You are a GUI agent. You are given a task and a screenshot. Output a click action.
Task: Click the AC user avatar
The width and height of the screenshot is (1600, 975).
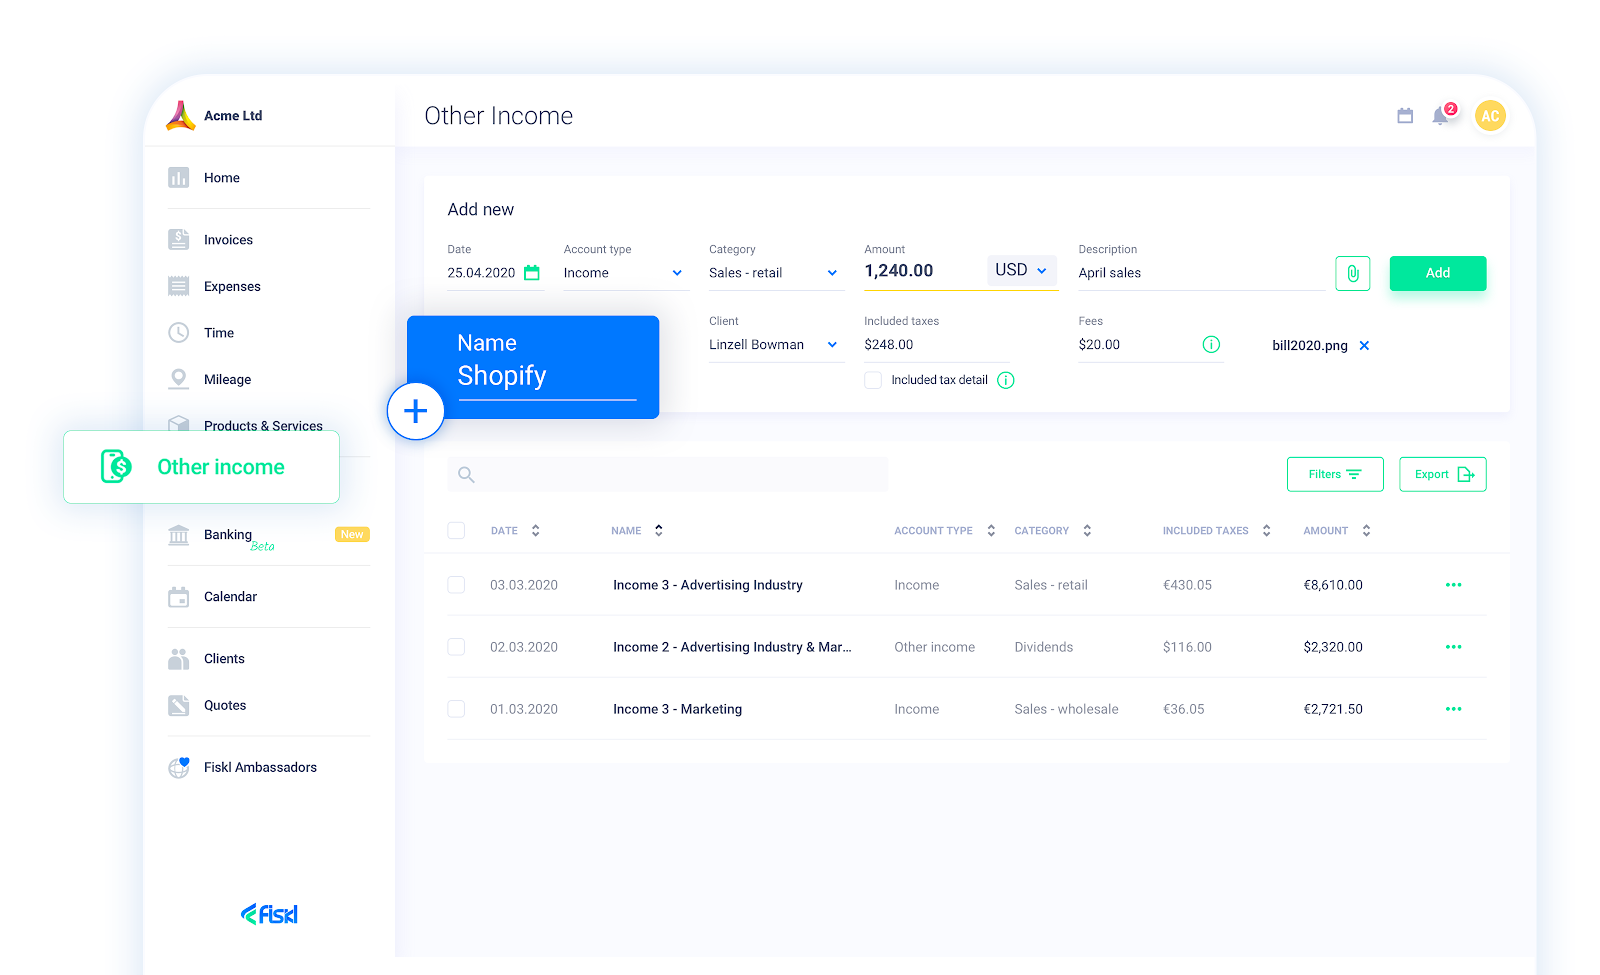pyautogui.click(x=1490, y=116)
